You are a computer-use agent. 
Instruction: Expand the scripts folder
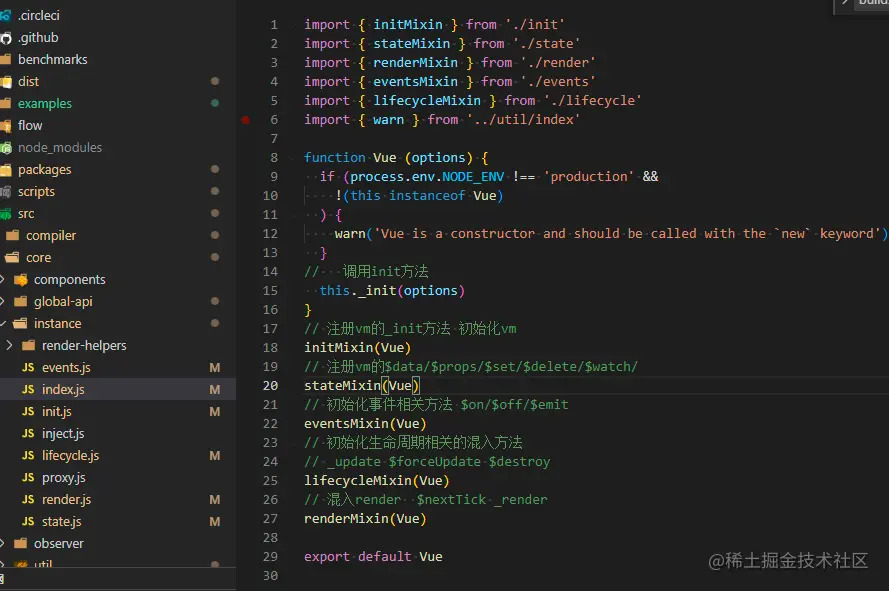tap(36, 192)
